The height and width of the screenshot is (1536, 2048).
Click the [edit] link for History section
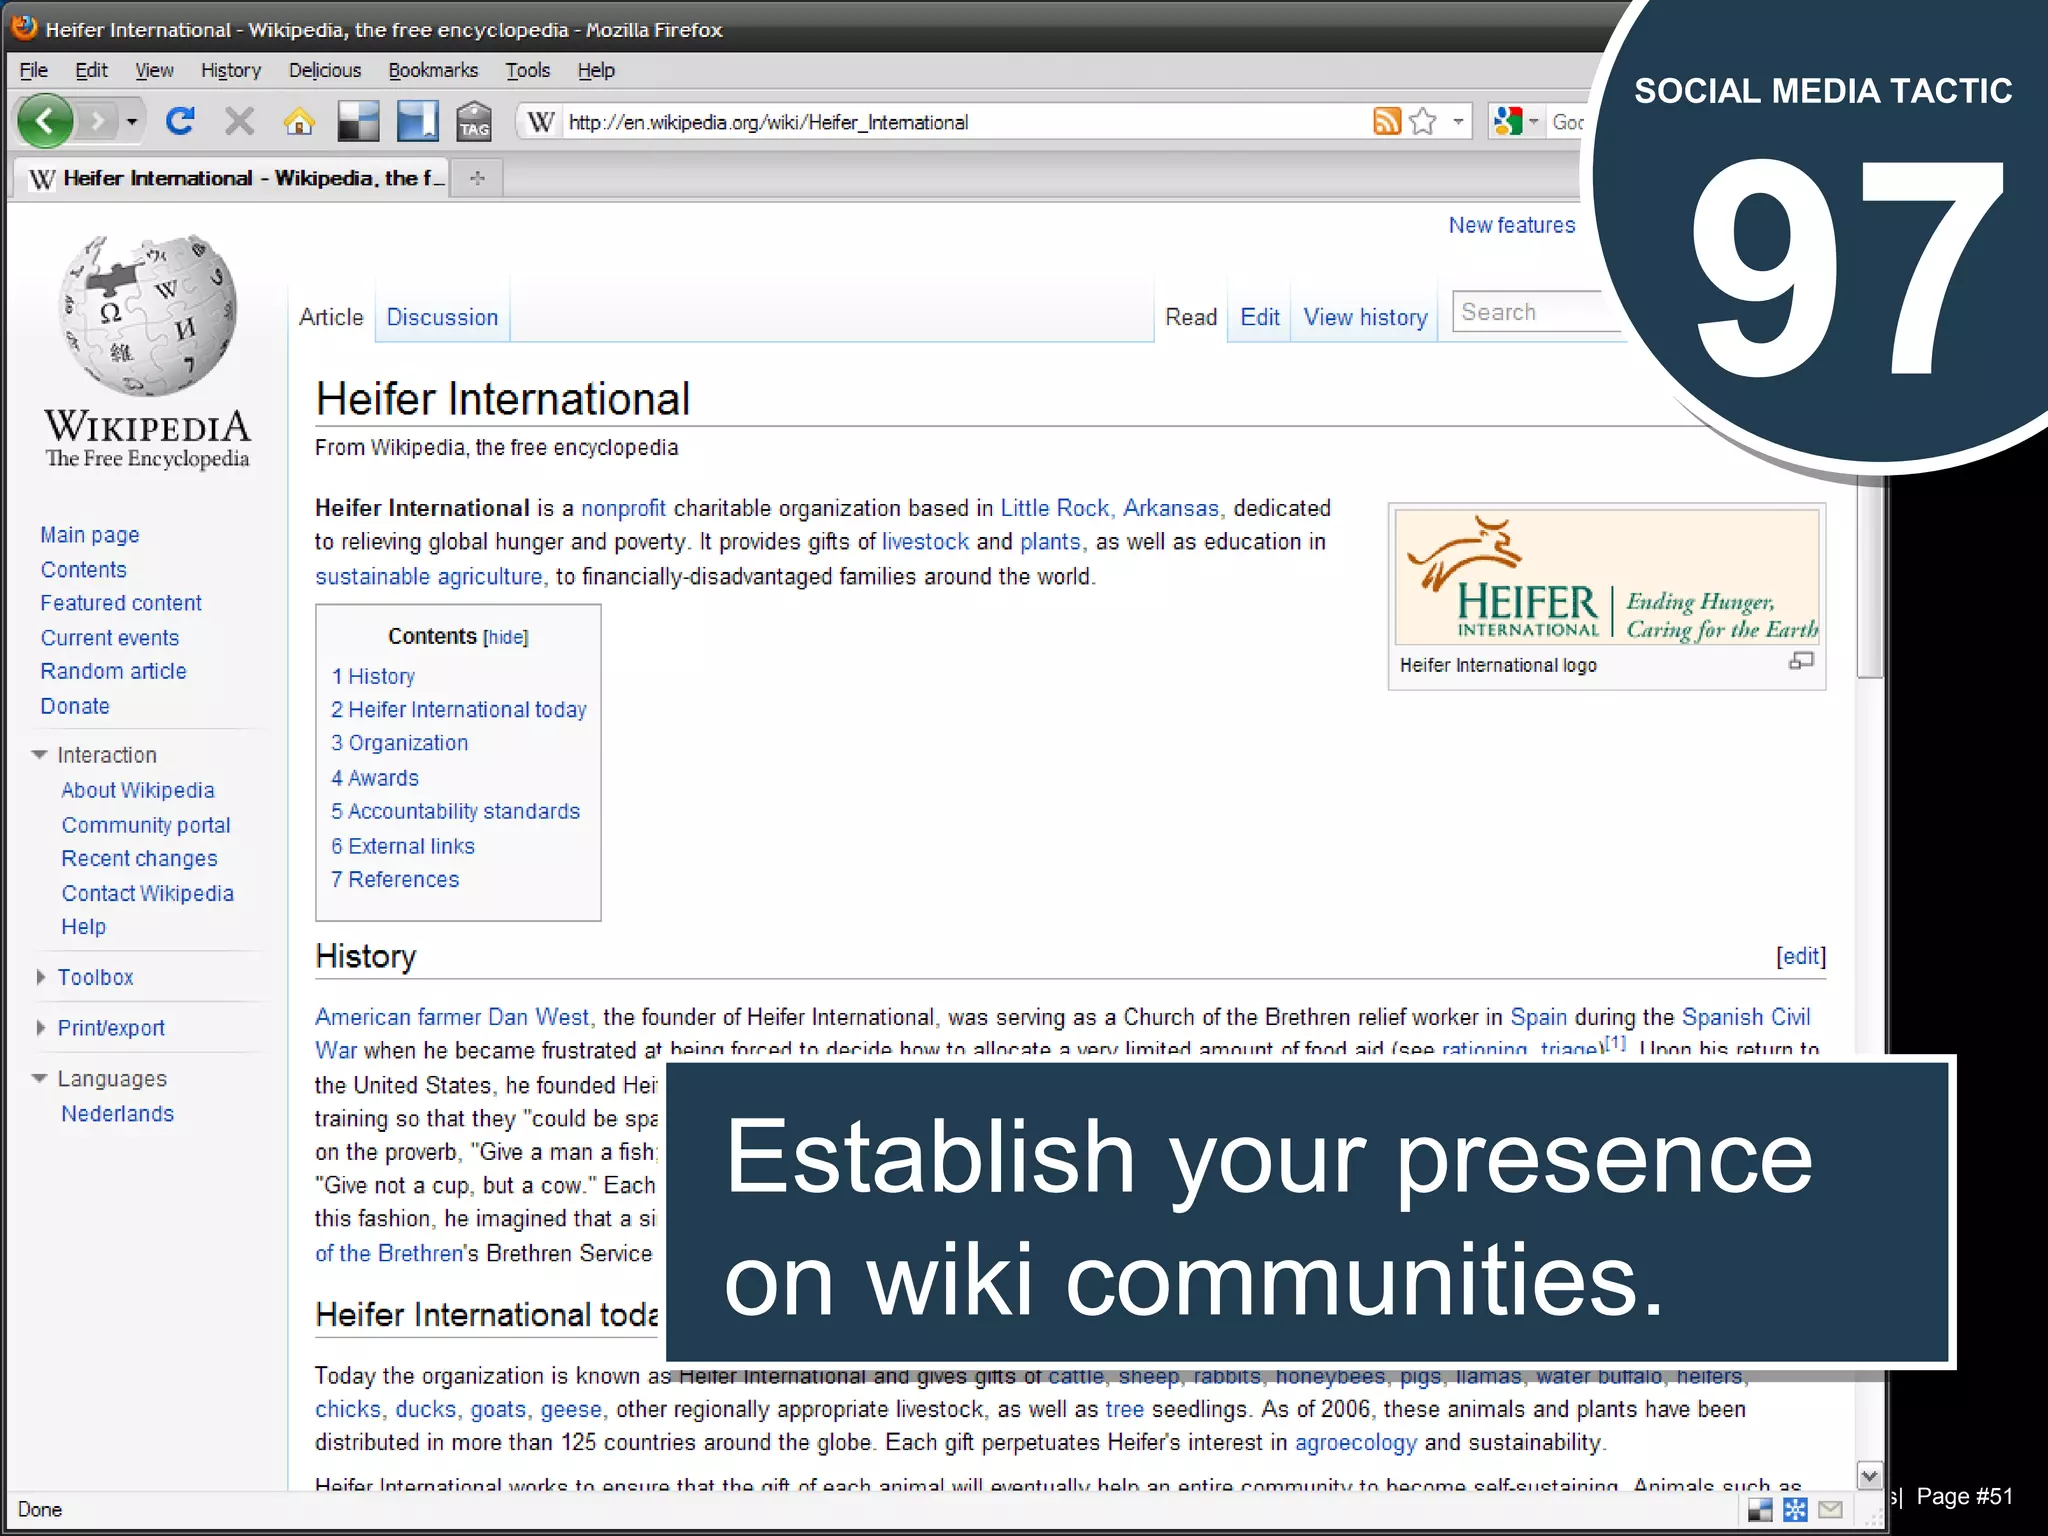(x=1801, y=956)
